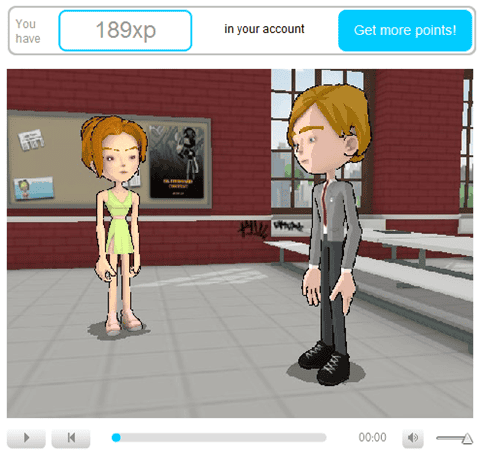Screen dimensions: 480x454
Task: Click the 'in your account' text
Action: click(264, 29)
